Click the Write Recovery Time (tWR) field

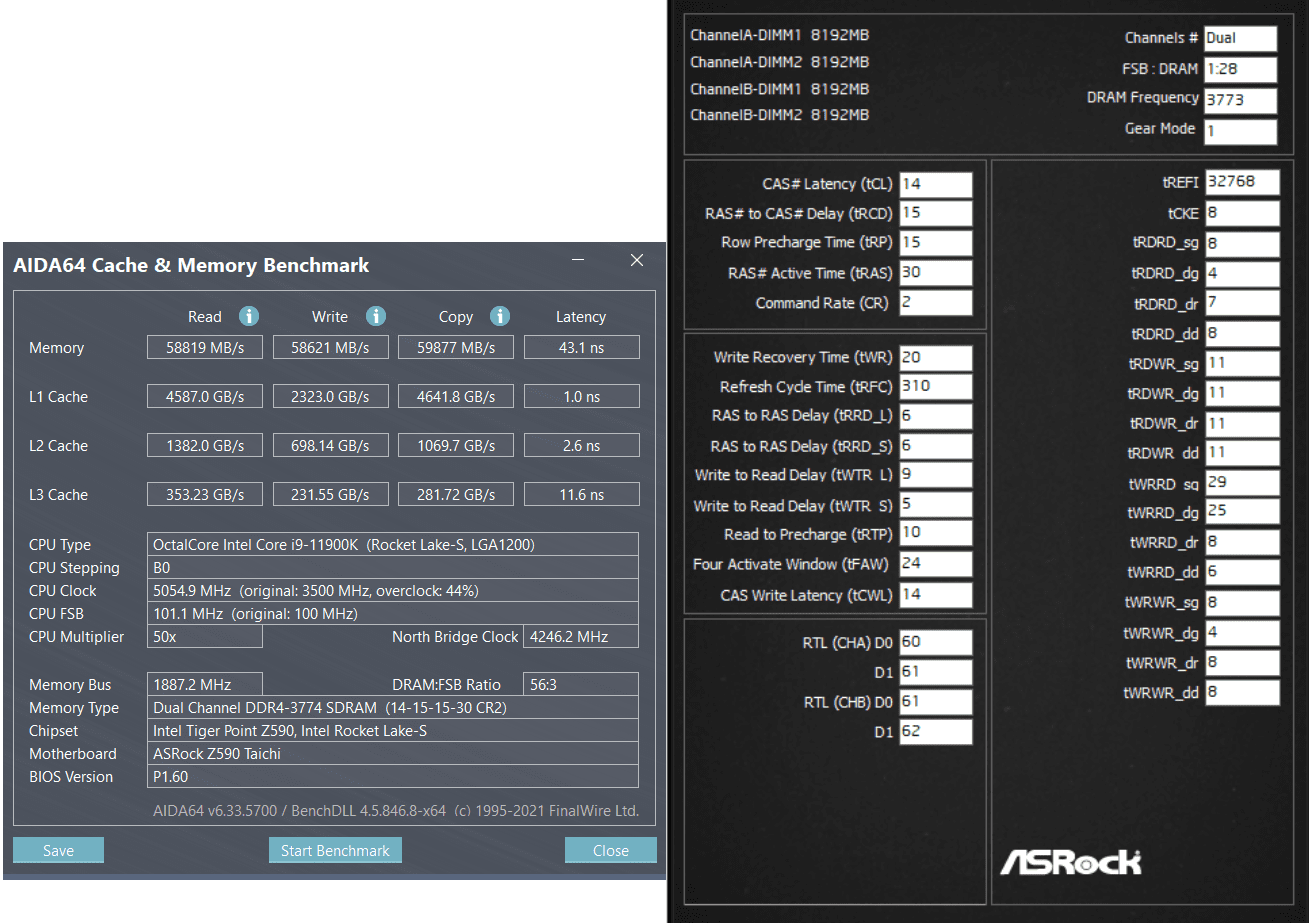click(x=935, y=357)
